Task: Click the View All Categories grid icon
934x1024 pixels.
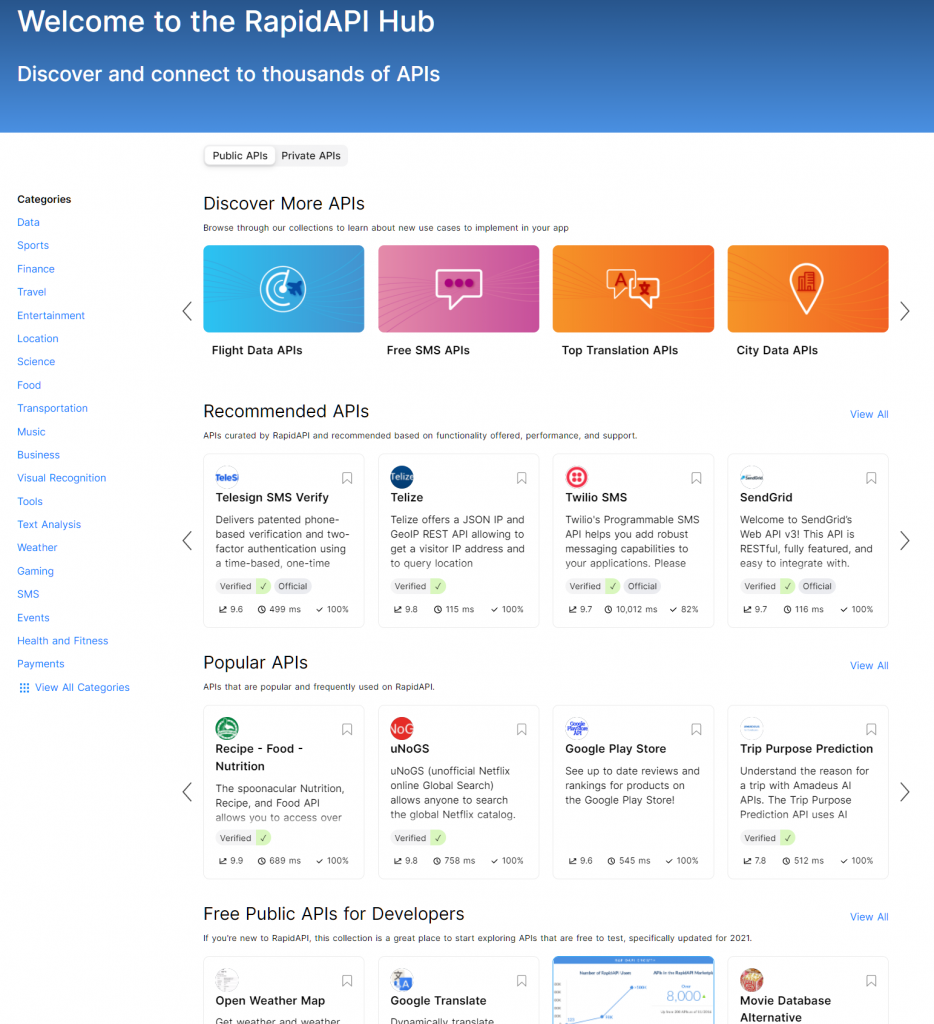Action: 25,688
